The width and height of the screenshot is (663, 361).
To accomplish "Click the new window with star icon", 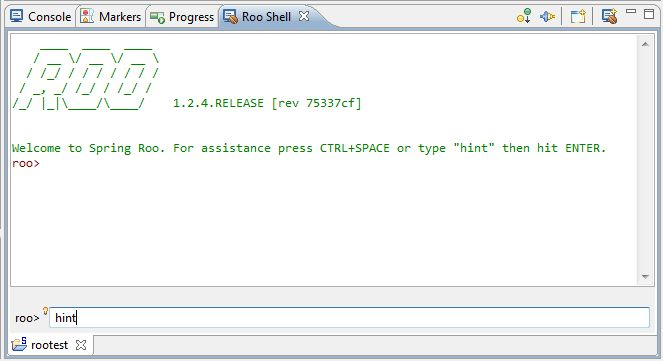I will 578,16.
